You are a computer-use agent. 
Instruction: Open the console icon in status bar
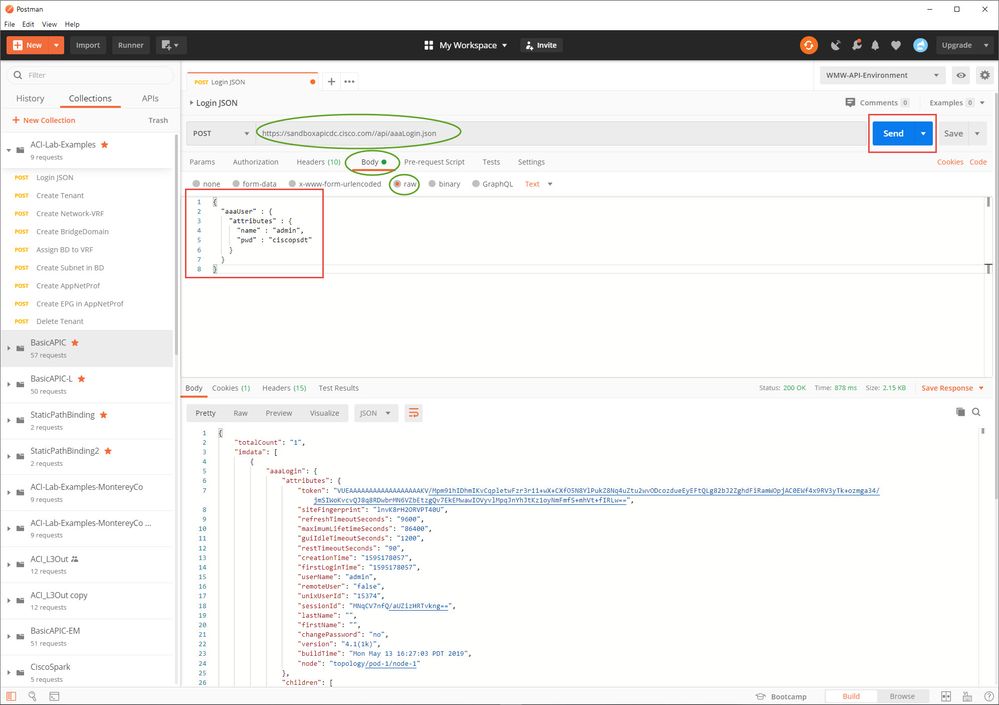pos(54,697)
